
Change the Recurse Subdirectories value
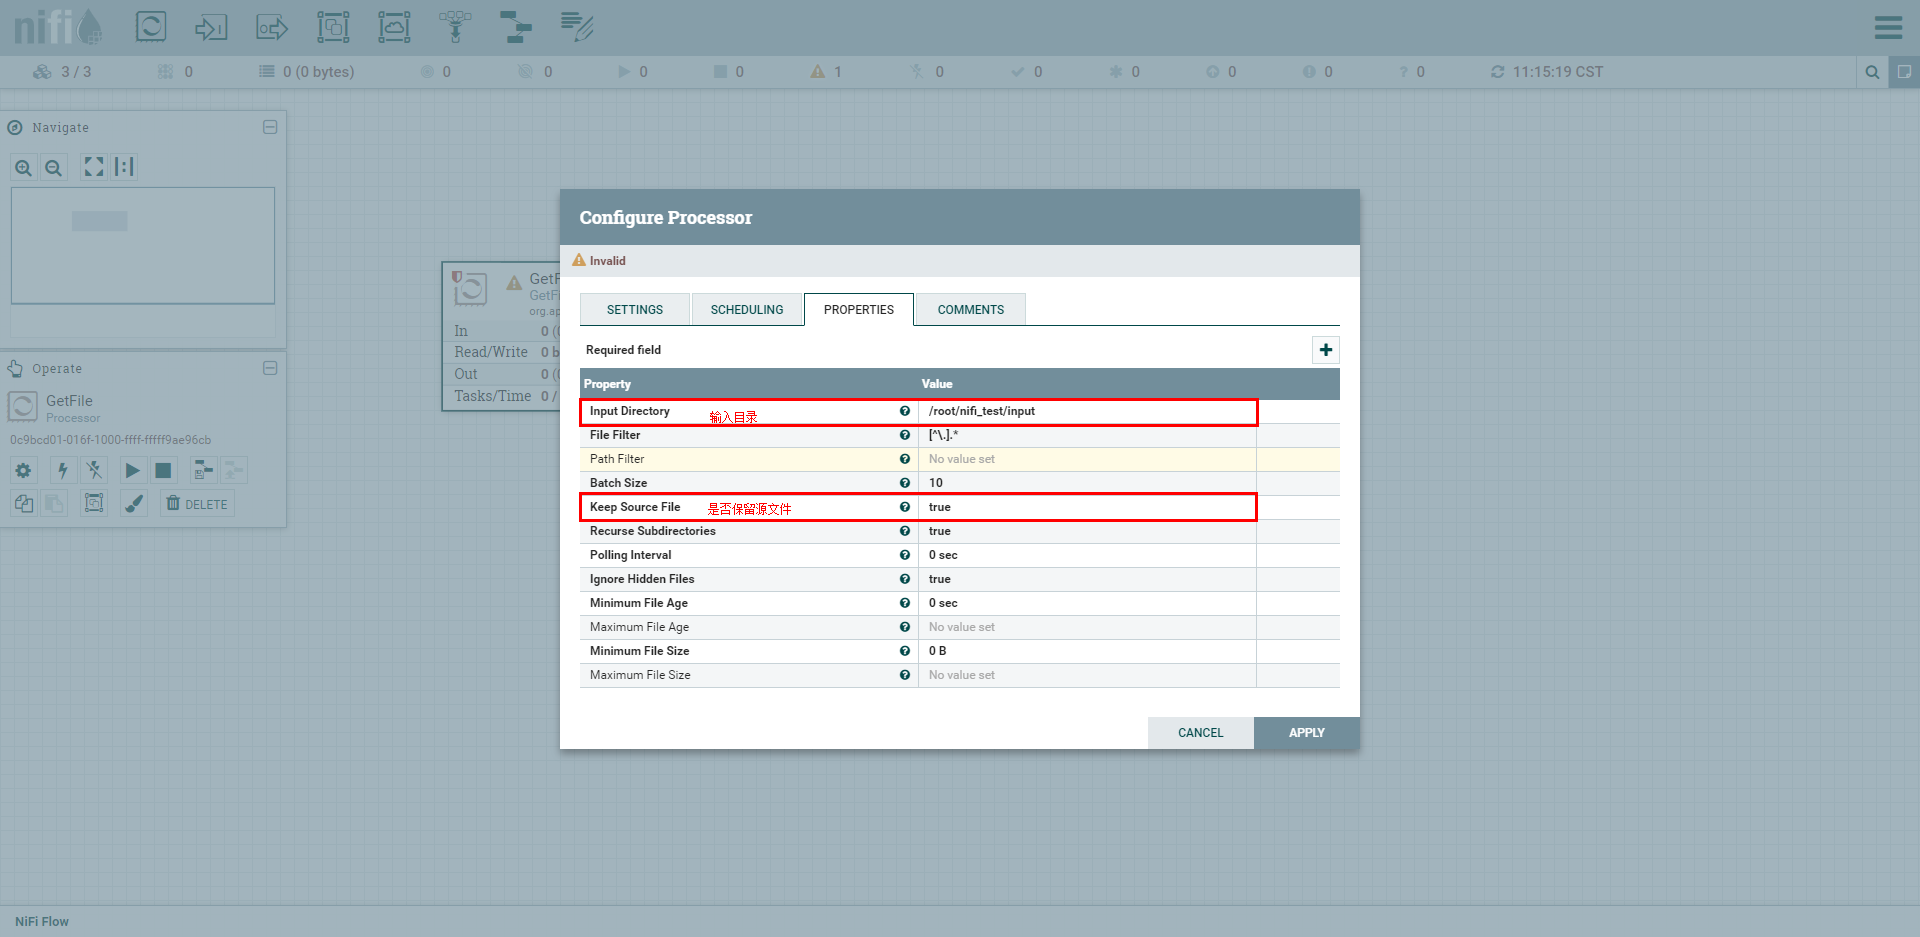[1087, 531]
